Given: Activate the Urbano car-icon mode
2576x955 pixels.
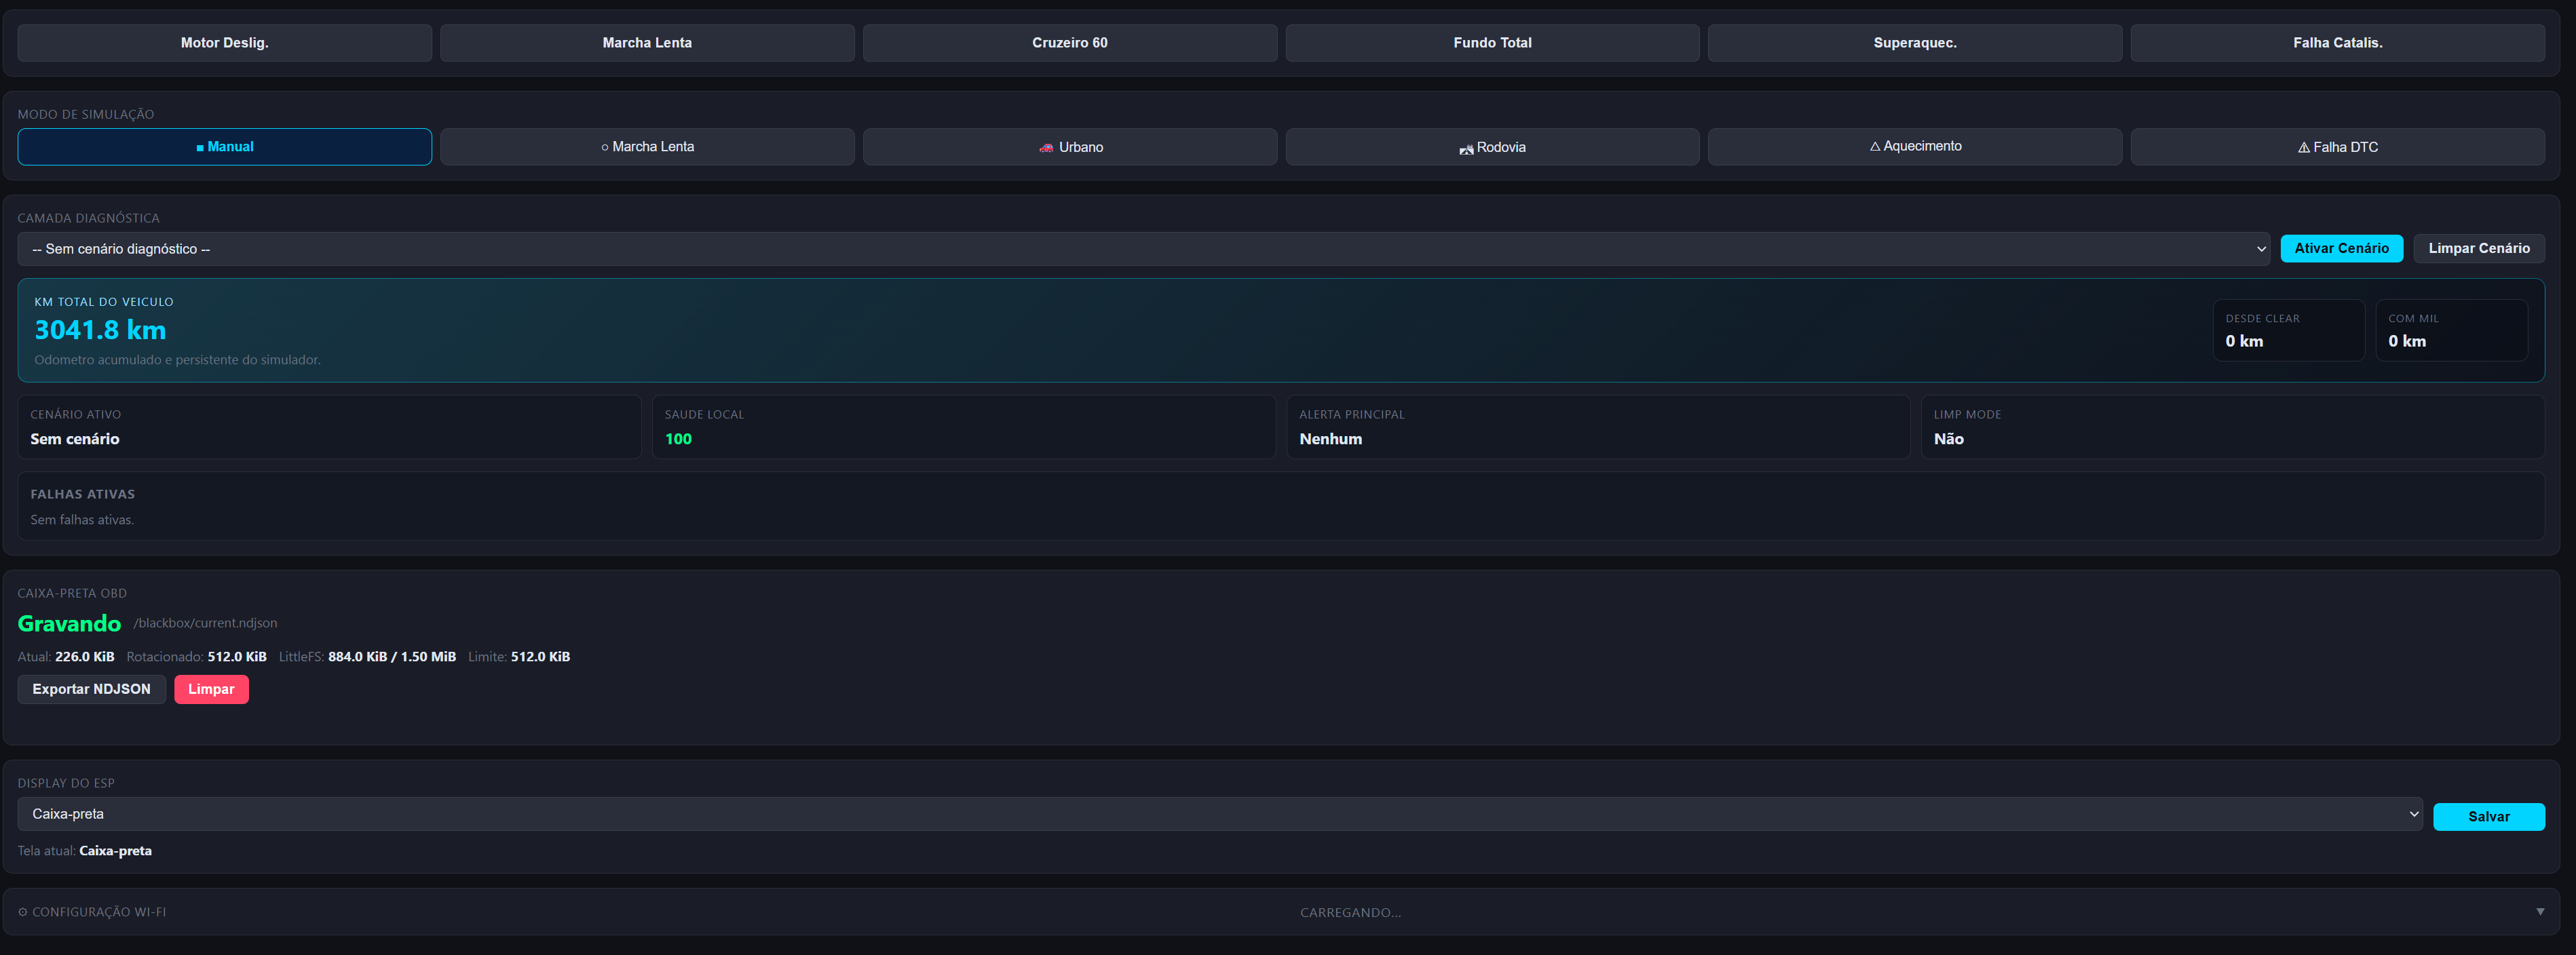Looking at the screenshot, I should [1070, 147].
